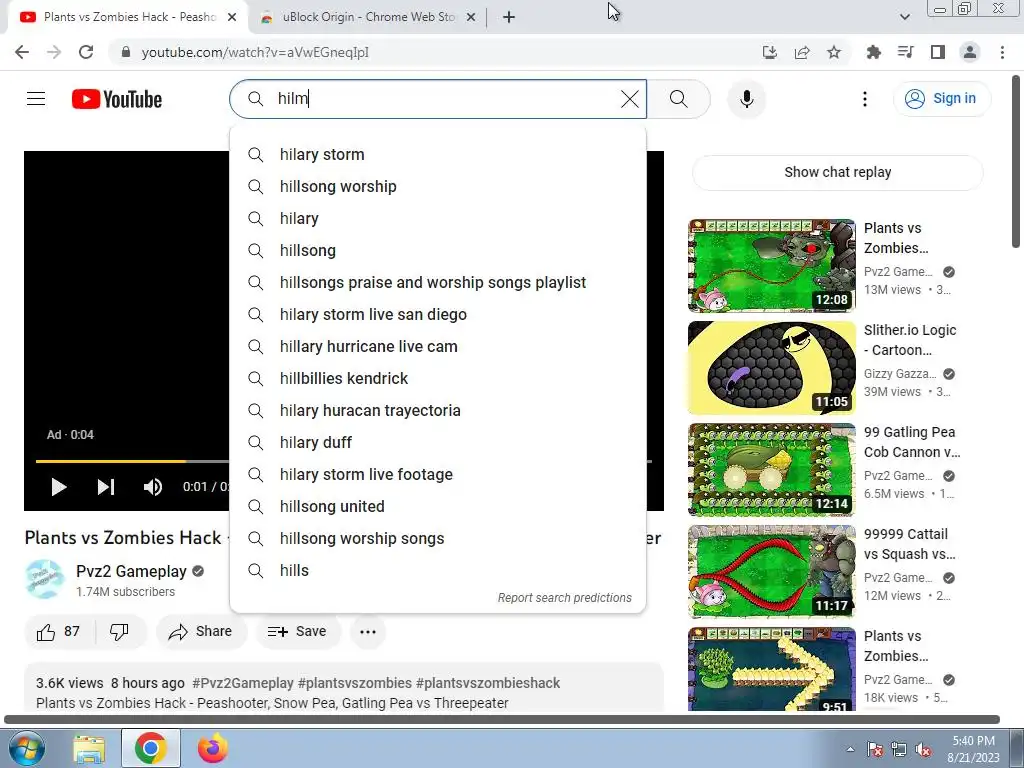Choose suggestion 'hilary storm'
This screenshot has height=768, width=1024.
point(438,154)
